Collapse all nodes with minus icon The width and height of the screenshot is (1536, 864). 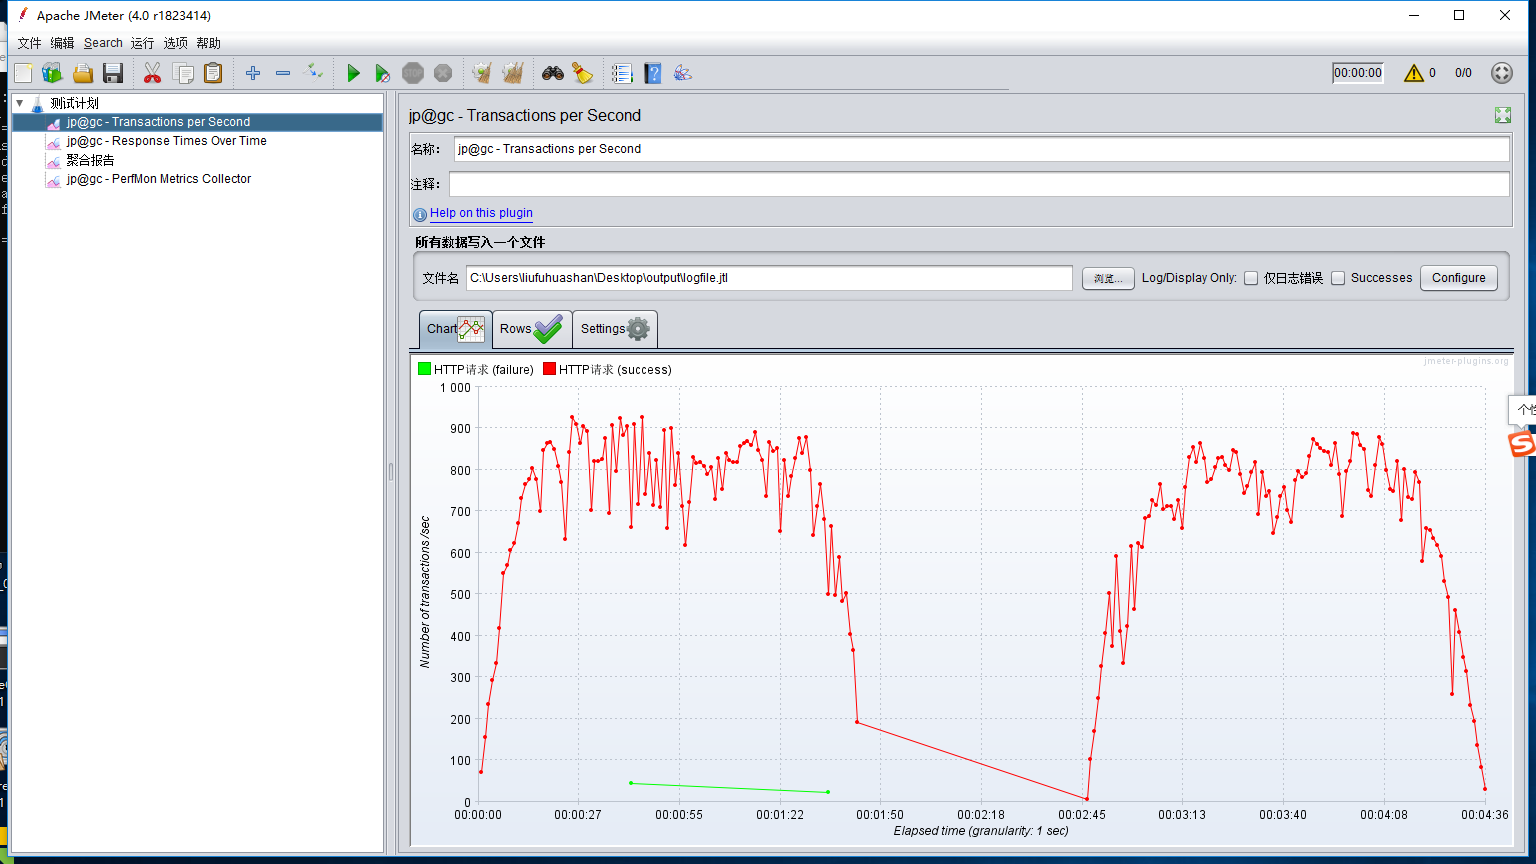(283, 73)
